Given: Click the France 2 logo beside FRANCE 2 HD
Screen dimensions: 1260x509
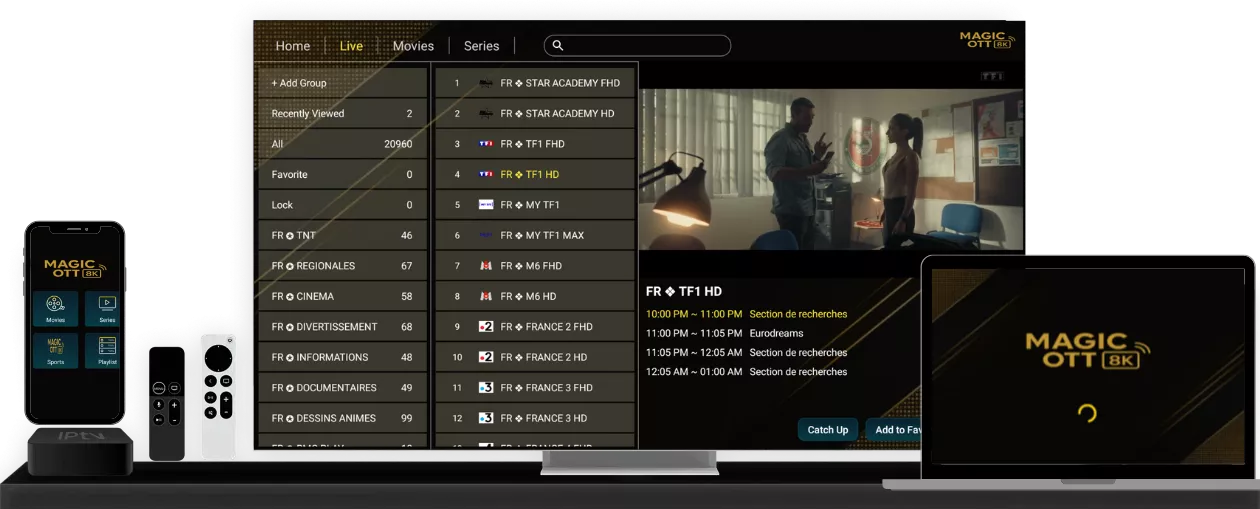Looking at the screenshot, I should pyautogui.click(x=486, y=357).
